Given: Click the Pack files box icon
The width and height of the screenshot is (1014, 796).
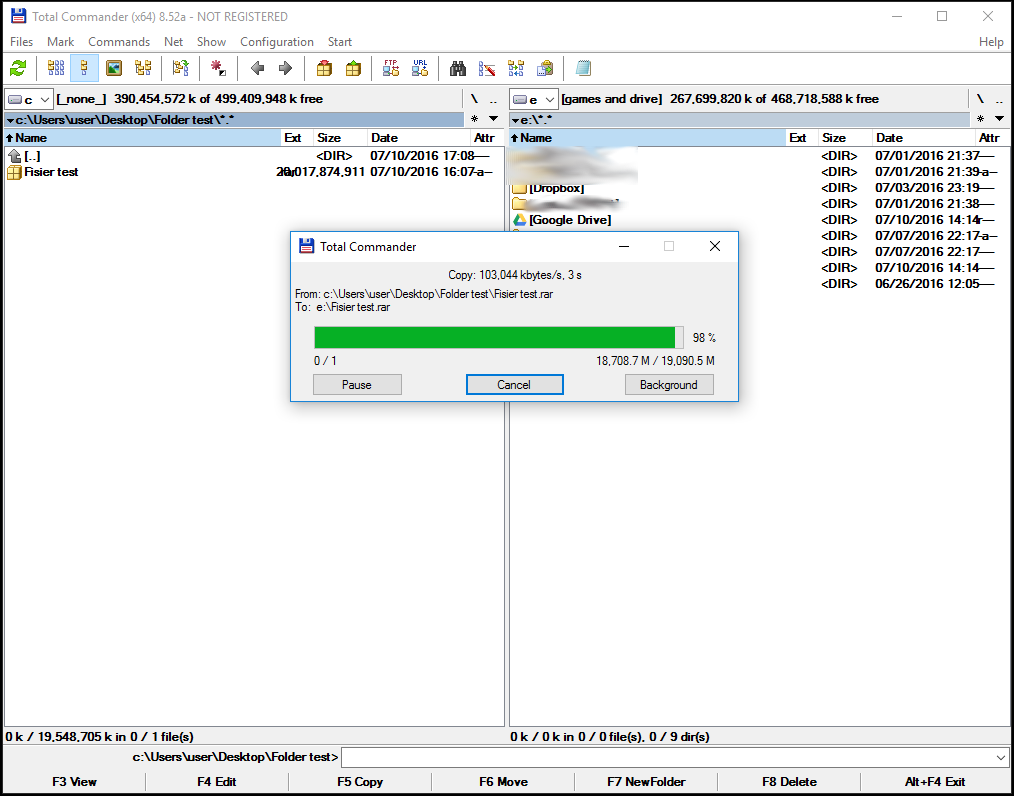Looking at the screenshot, I should point(325,68).
